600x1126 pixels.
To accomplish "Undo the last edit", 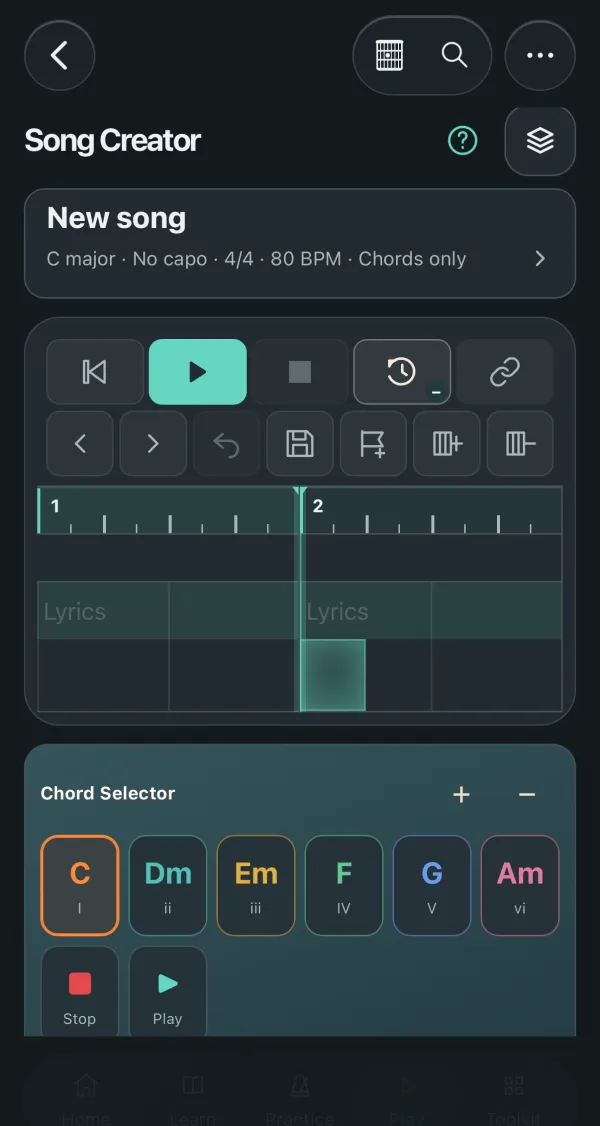I will (226, 444).
